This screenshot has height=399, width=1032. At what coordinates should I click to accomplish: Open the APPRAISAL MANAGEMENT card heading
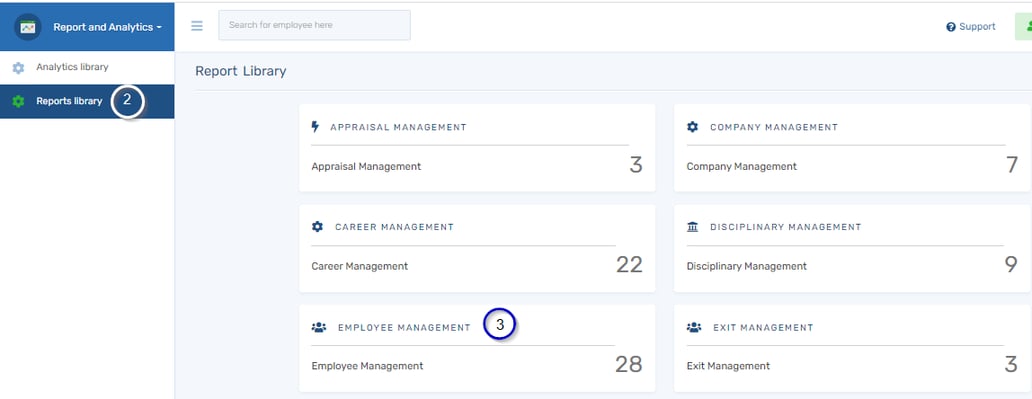coord(398,127)
